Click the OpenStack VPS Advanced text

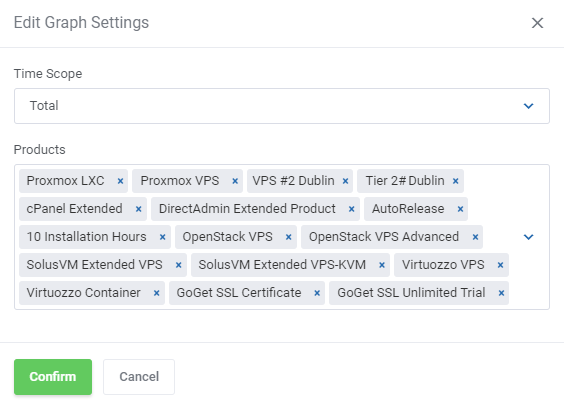(x=384, y=237)
